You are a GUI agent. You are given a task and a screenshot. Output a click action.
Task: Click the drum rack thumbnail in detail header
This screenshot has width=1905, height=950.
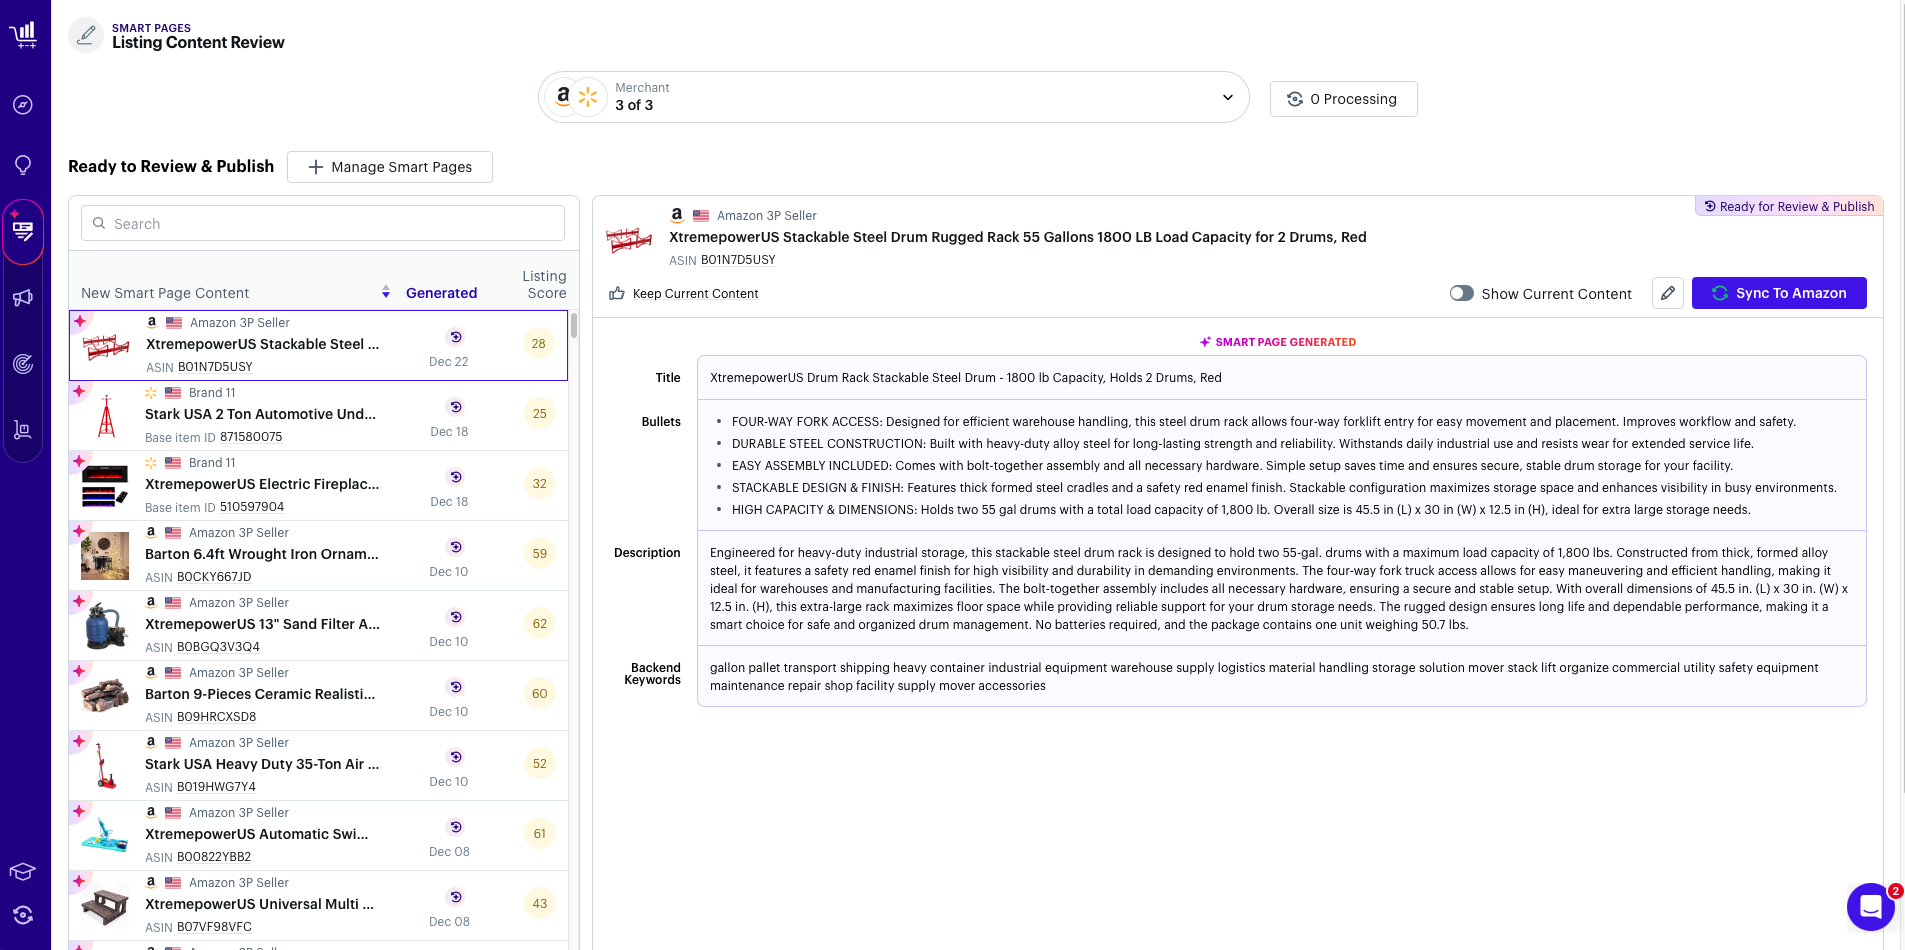point(630,239)
